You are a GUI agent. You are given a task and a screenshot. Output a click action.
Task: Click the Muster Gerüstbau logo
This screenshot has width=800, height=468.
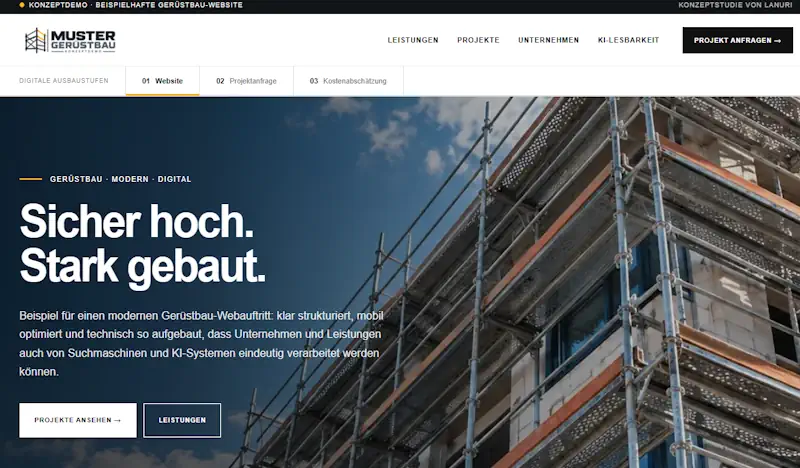pyautogui.click(x=70, y=41)
